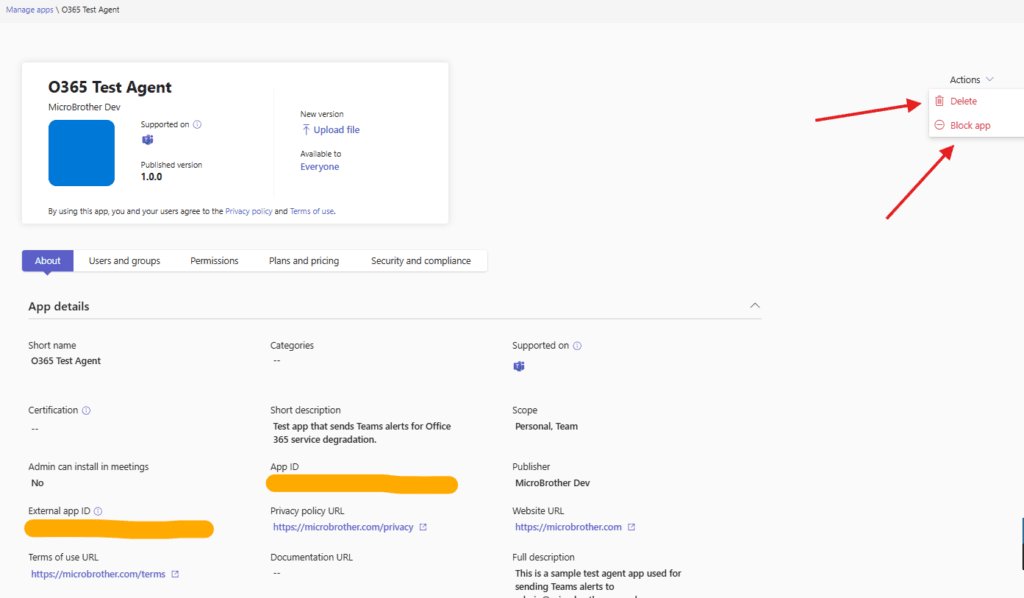
Task: Click external link icon next to Website URL link
Action: pos(631,527)
